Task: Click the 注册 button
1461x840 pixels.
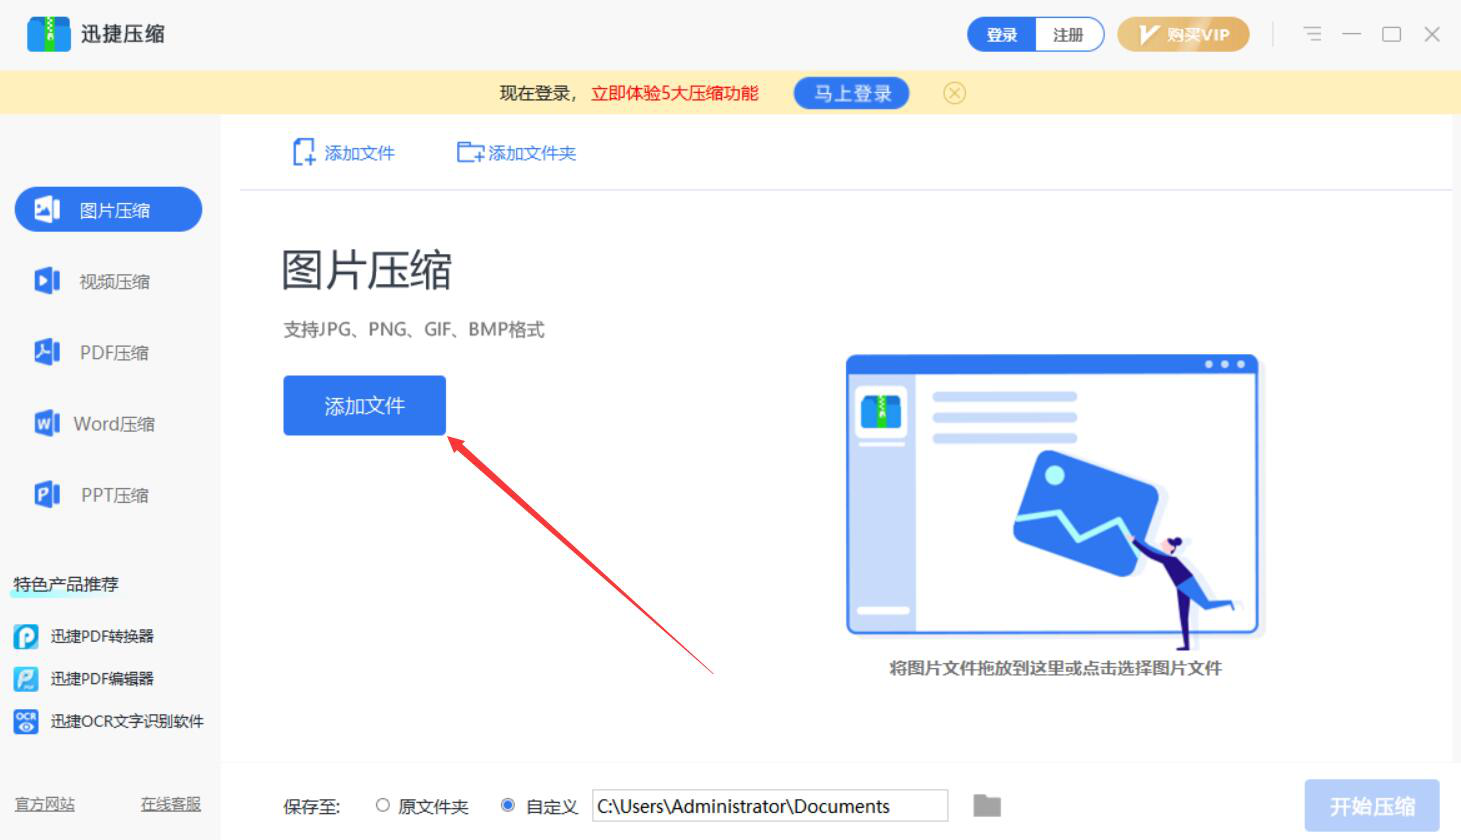Action: tap(1069, 35)
